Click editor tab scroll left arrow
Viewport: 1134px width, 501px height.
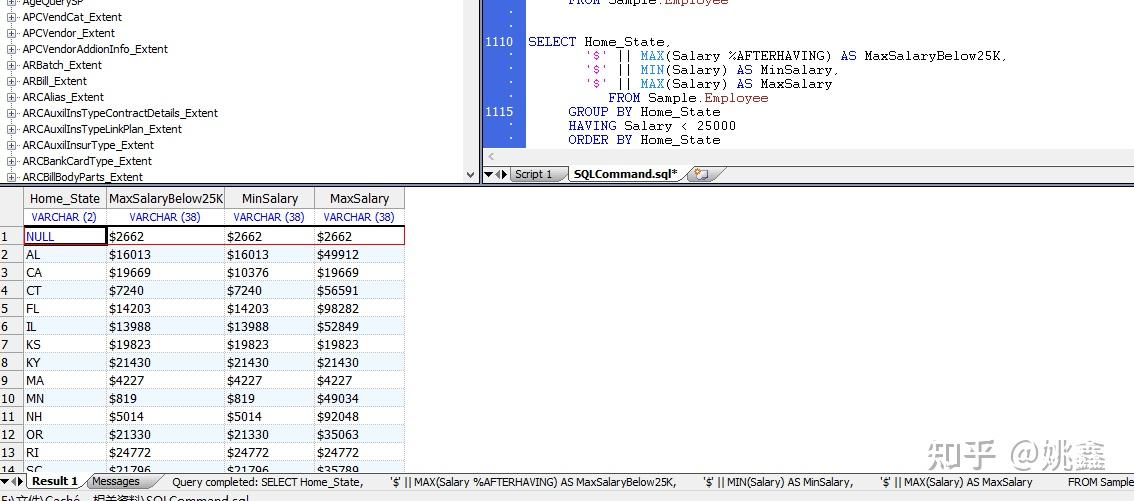(498, 174)
